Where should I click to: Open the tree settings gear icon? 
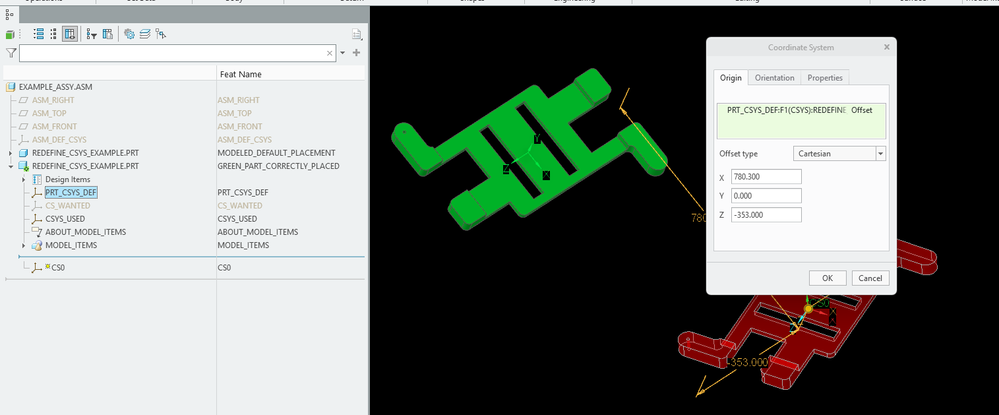coord(129,34)
